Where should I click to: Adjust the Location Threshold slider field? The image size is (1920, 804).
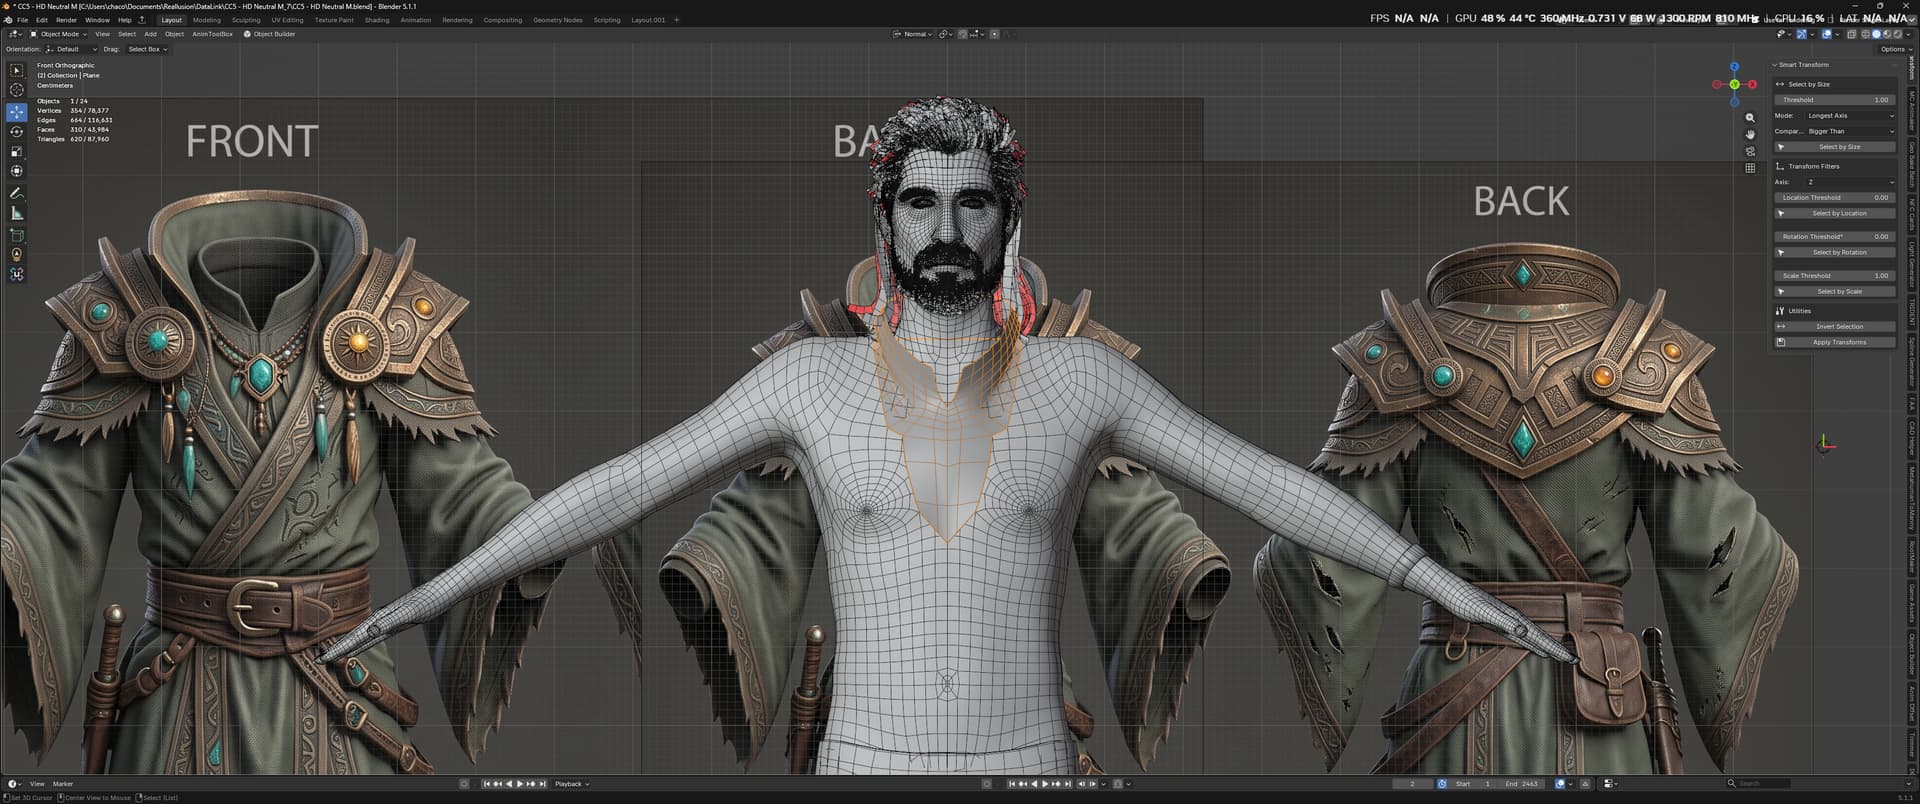1835,198
